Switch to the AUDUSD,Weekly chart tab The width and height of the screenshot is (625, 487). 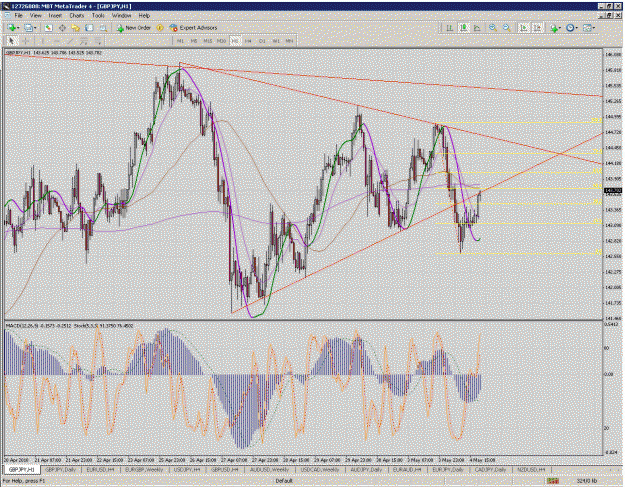click(x=269, y=470)
